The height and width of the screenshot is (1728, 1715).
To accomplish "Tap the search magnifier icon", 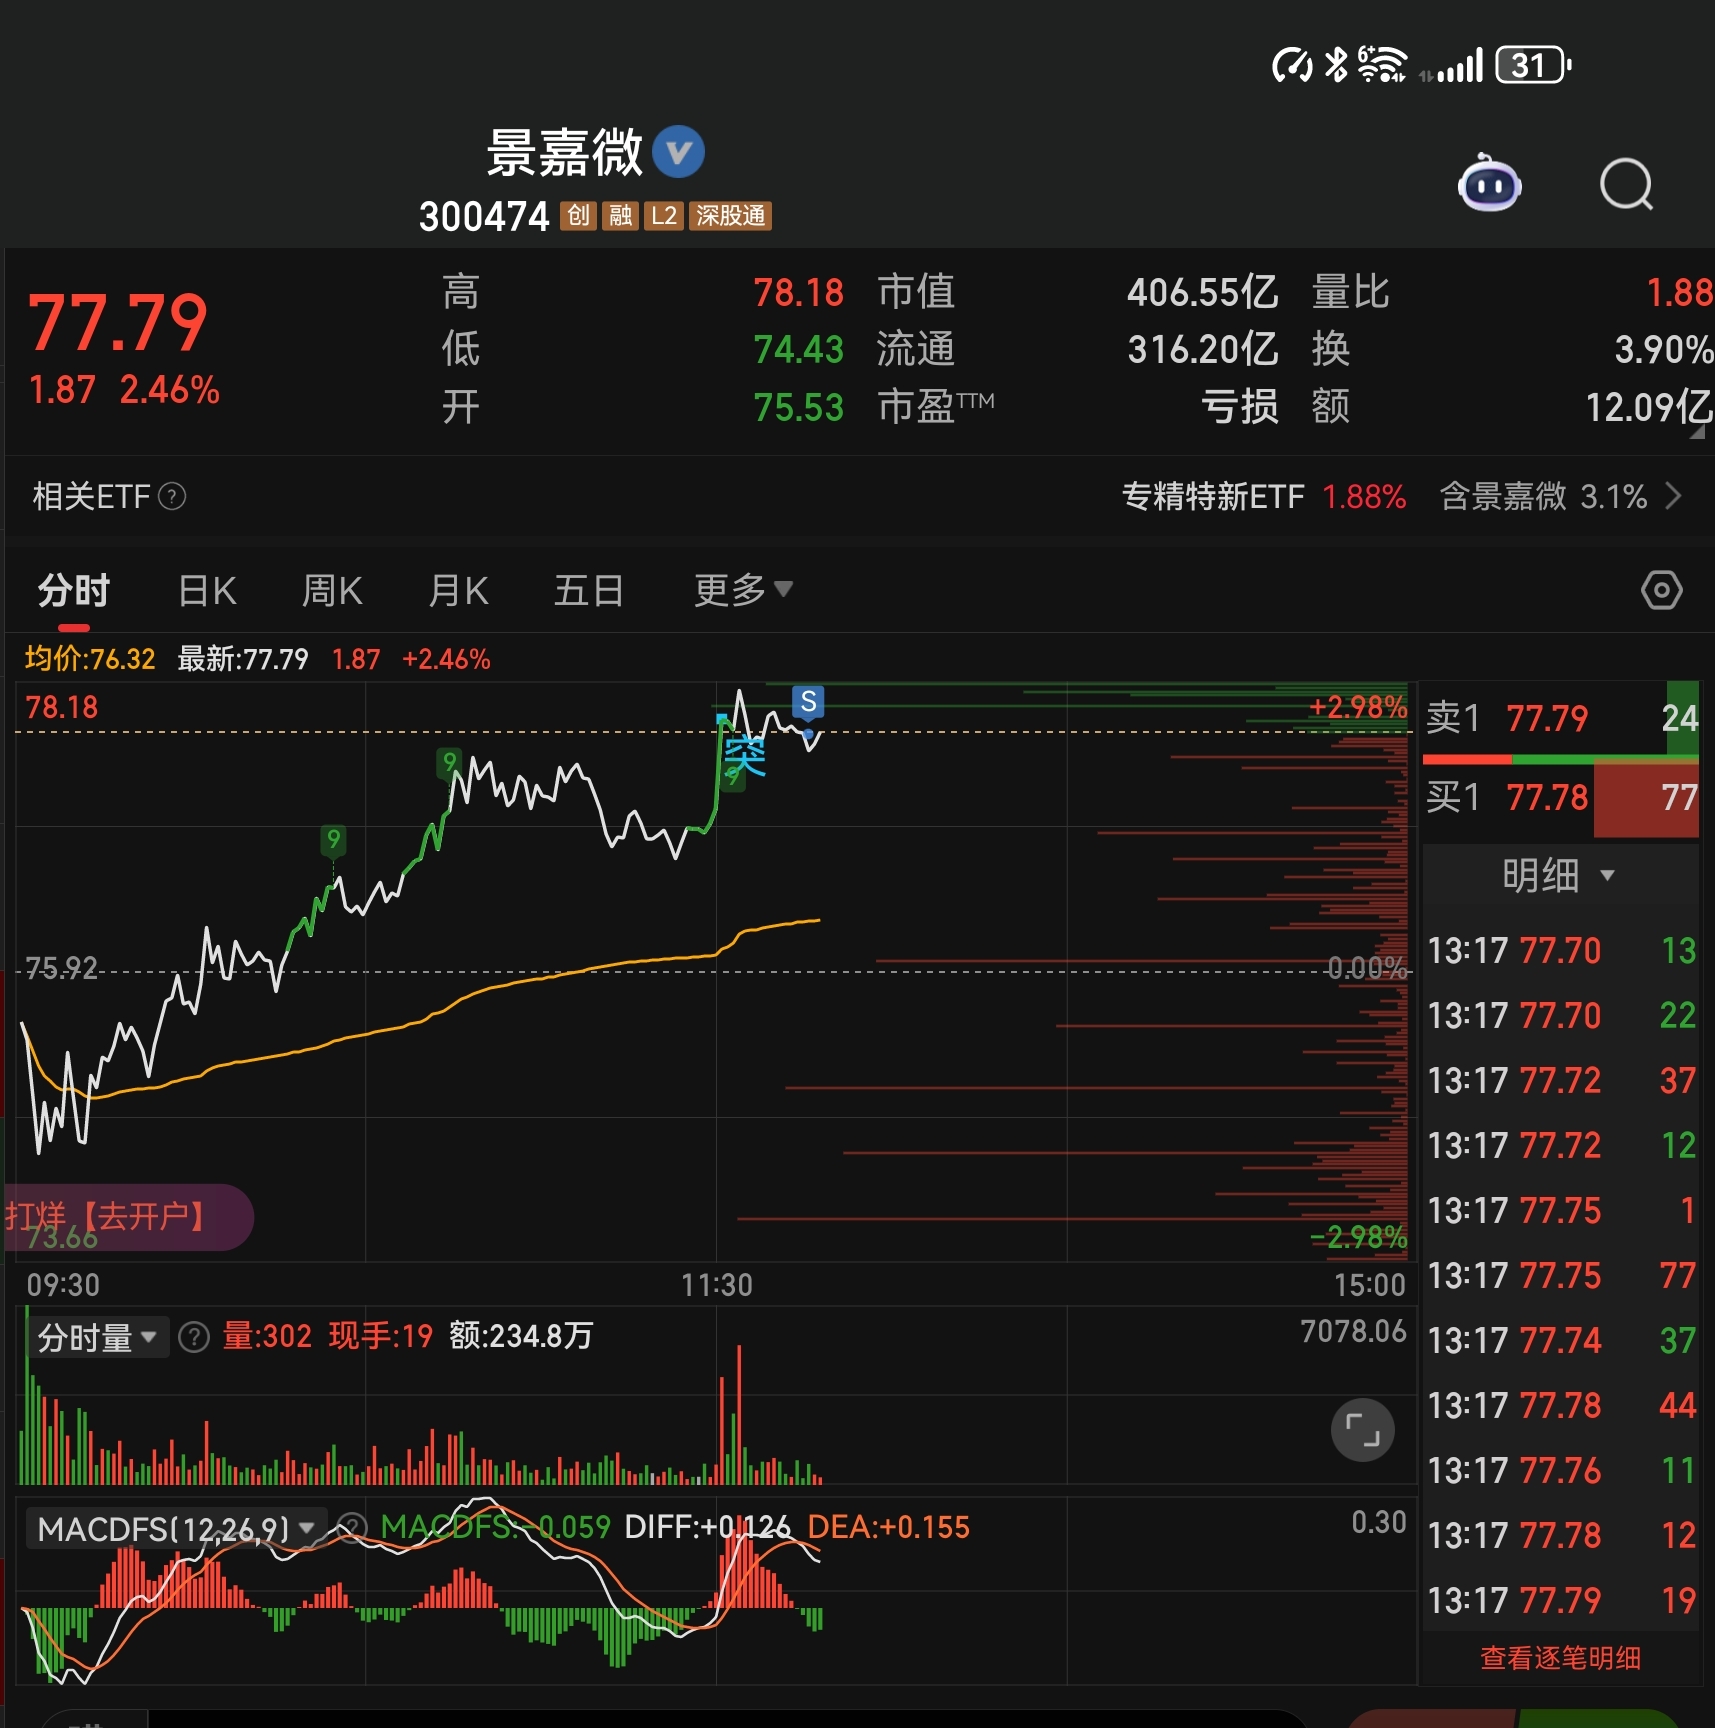I will click(x=1626, y=185).
